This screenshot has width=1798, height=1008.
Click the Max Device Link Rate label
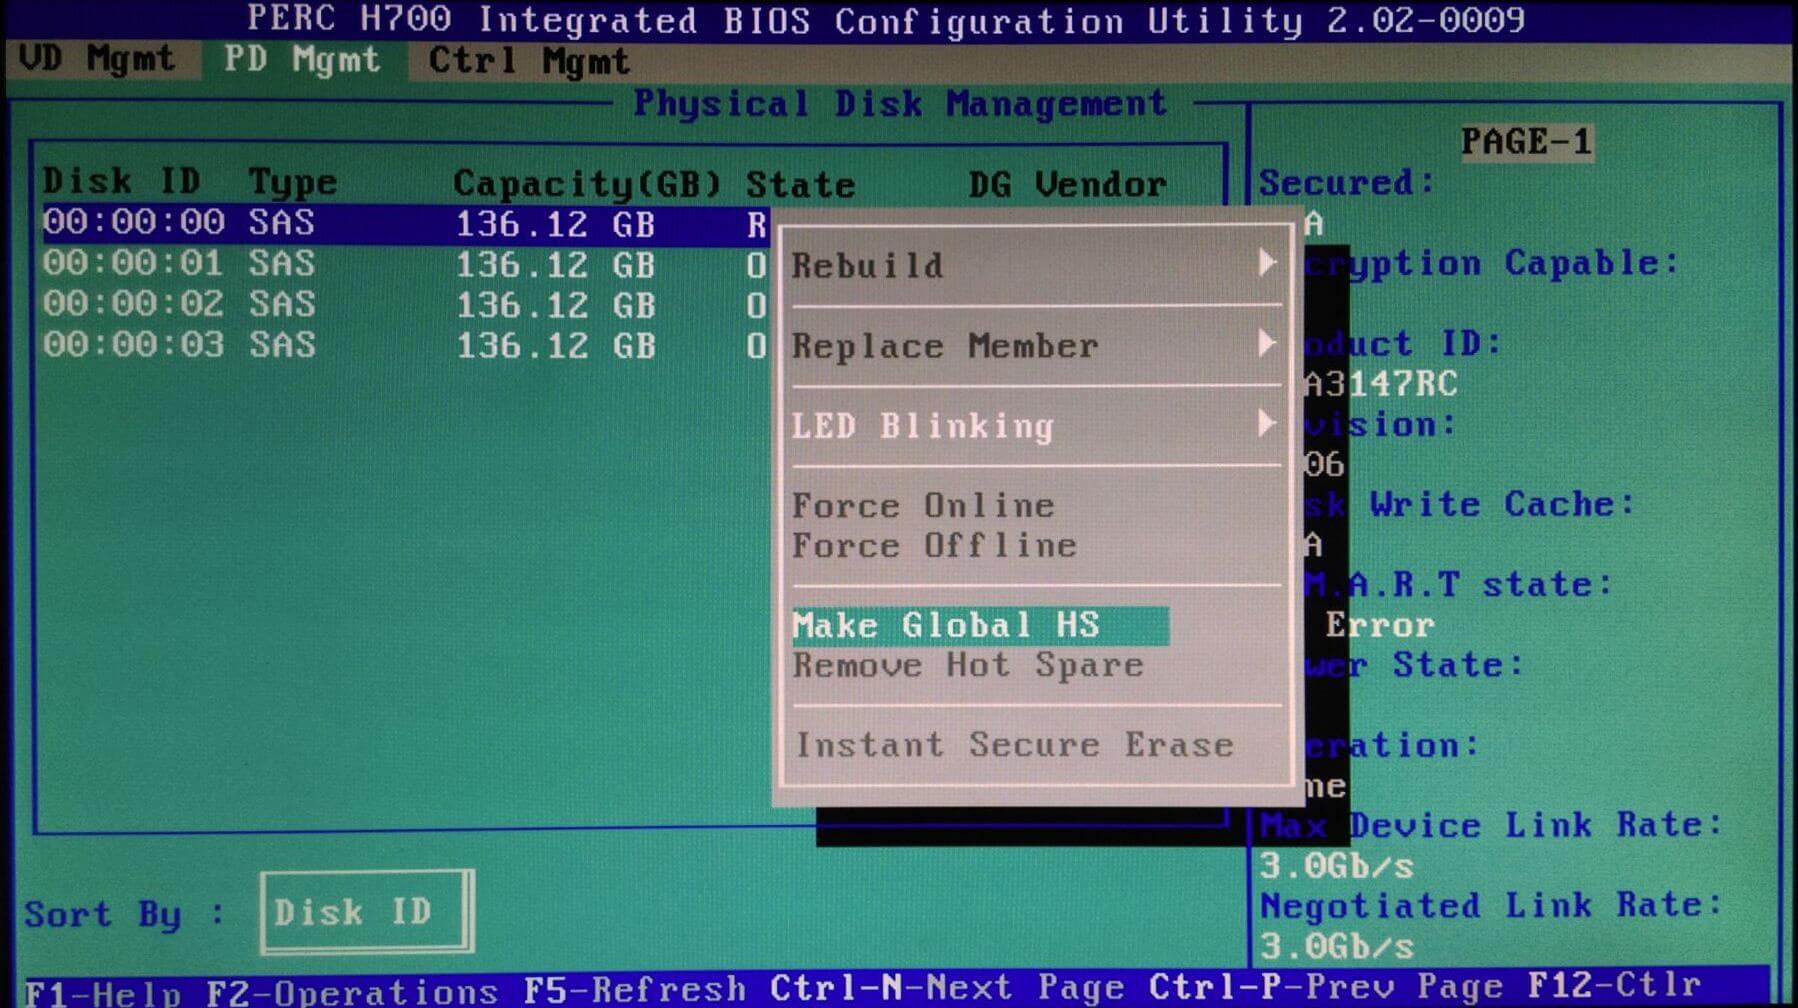point(1491,825)
